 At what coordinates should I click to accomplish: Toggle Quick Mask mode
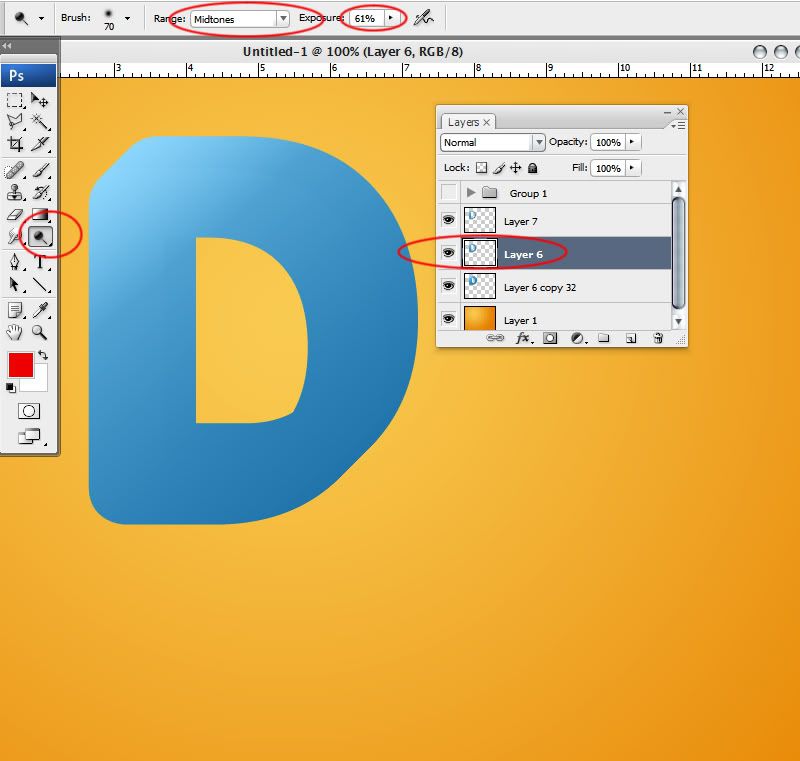click(x=29, y=411)
